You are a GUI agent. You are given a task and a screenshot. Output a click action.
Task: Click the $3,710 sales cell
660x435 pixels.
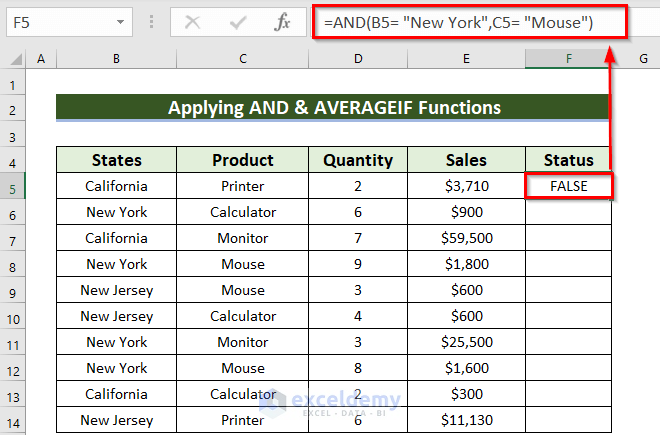[466, 186]
